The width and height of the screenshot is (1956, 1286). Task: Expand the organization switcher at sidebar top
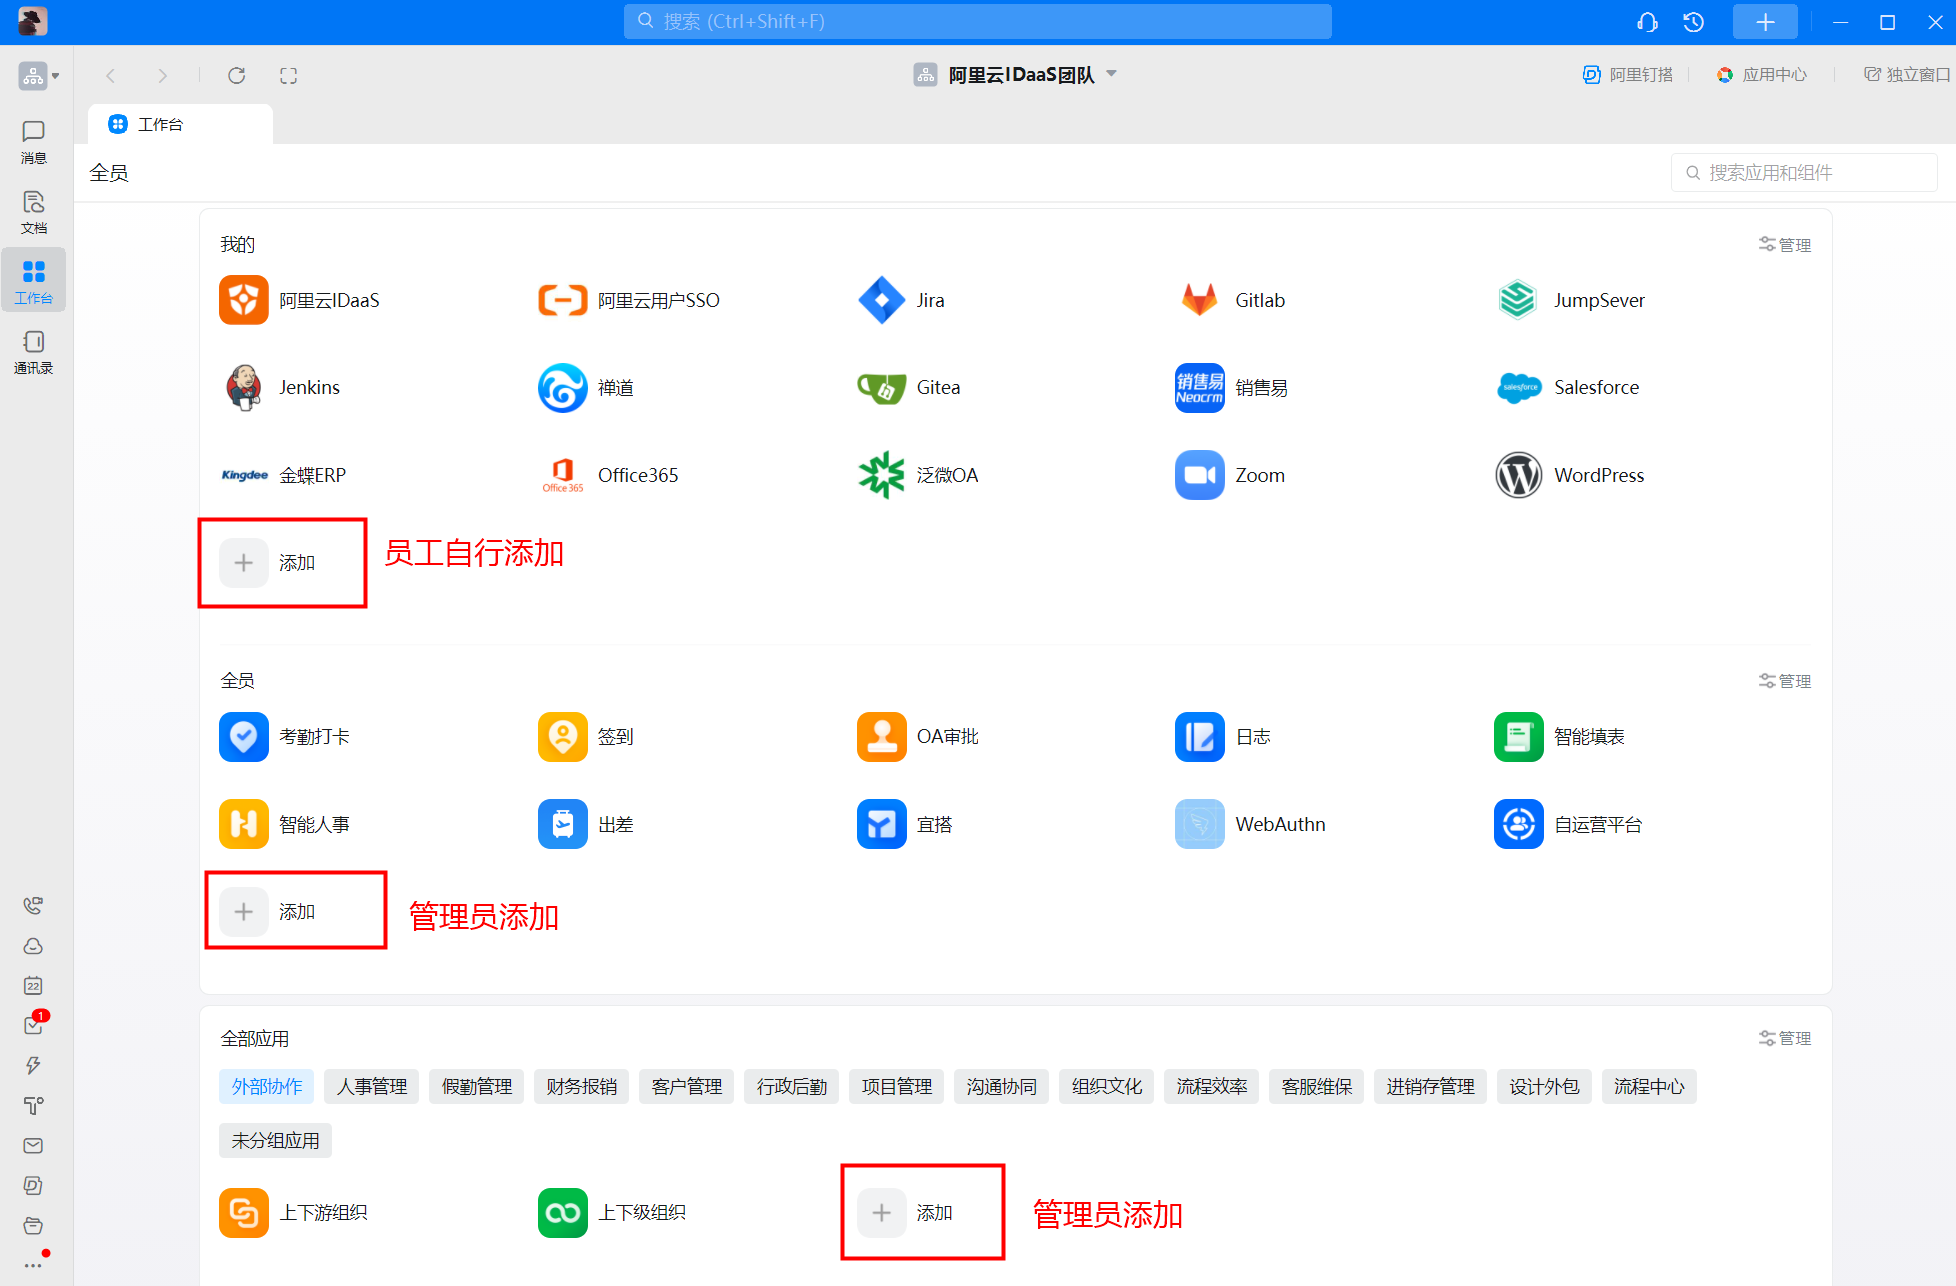[x=39, y=75]
